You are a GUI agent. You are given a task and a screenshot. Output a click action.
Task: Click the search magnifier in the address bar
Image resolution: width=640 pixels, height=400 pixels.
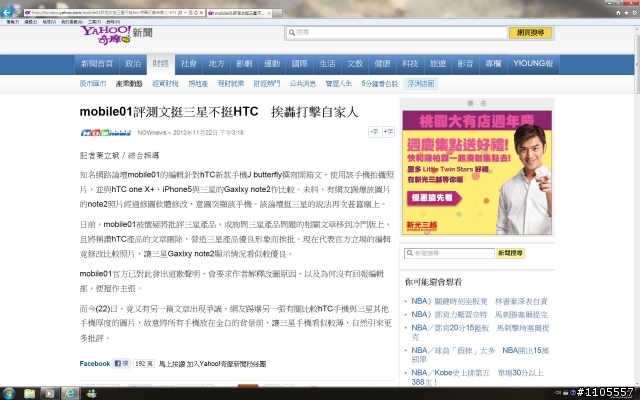[180, 13]
